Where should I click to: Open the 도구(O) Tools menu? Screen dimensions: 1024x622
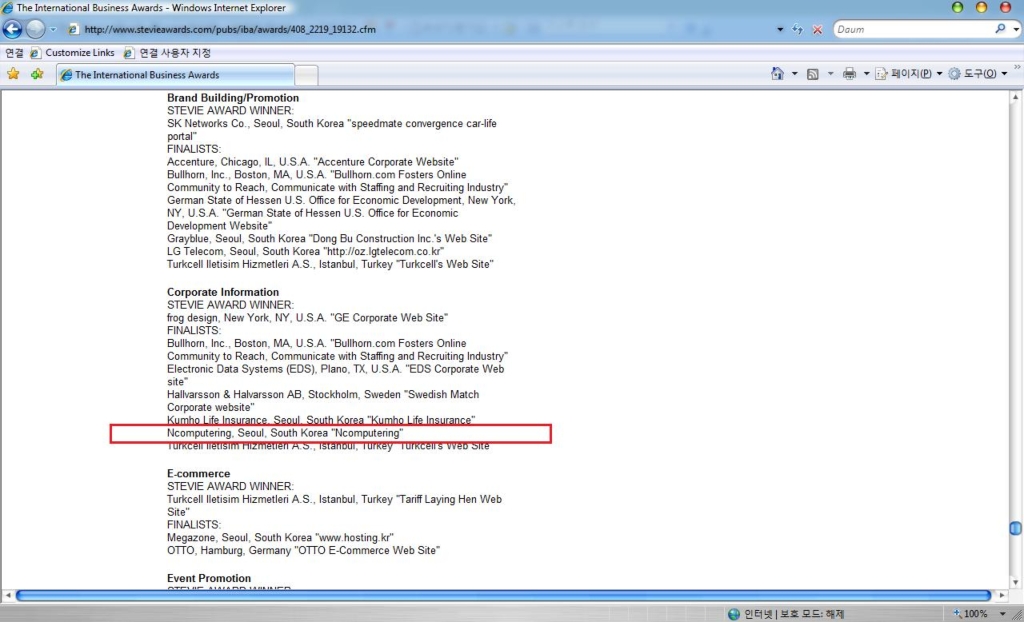pos(978,74)
